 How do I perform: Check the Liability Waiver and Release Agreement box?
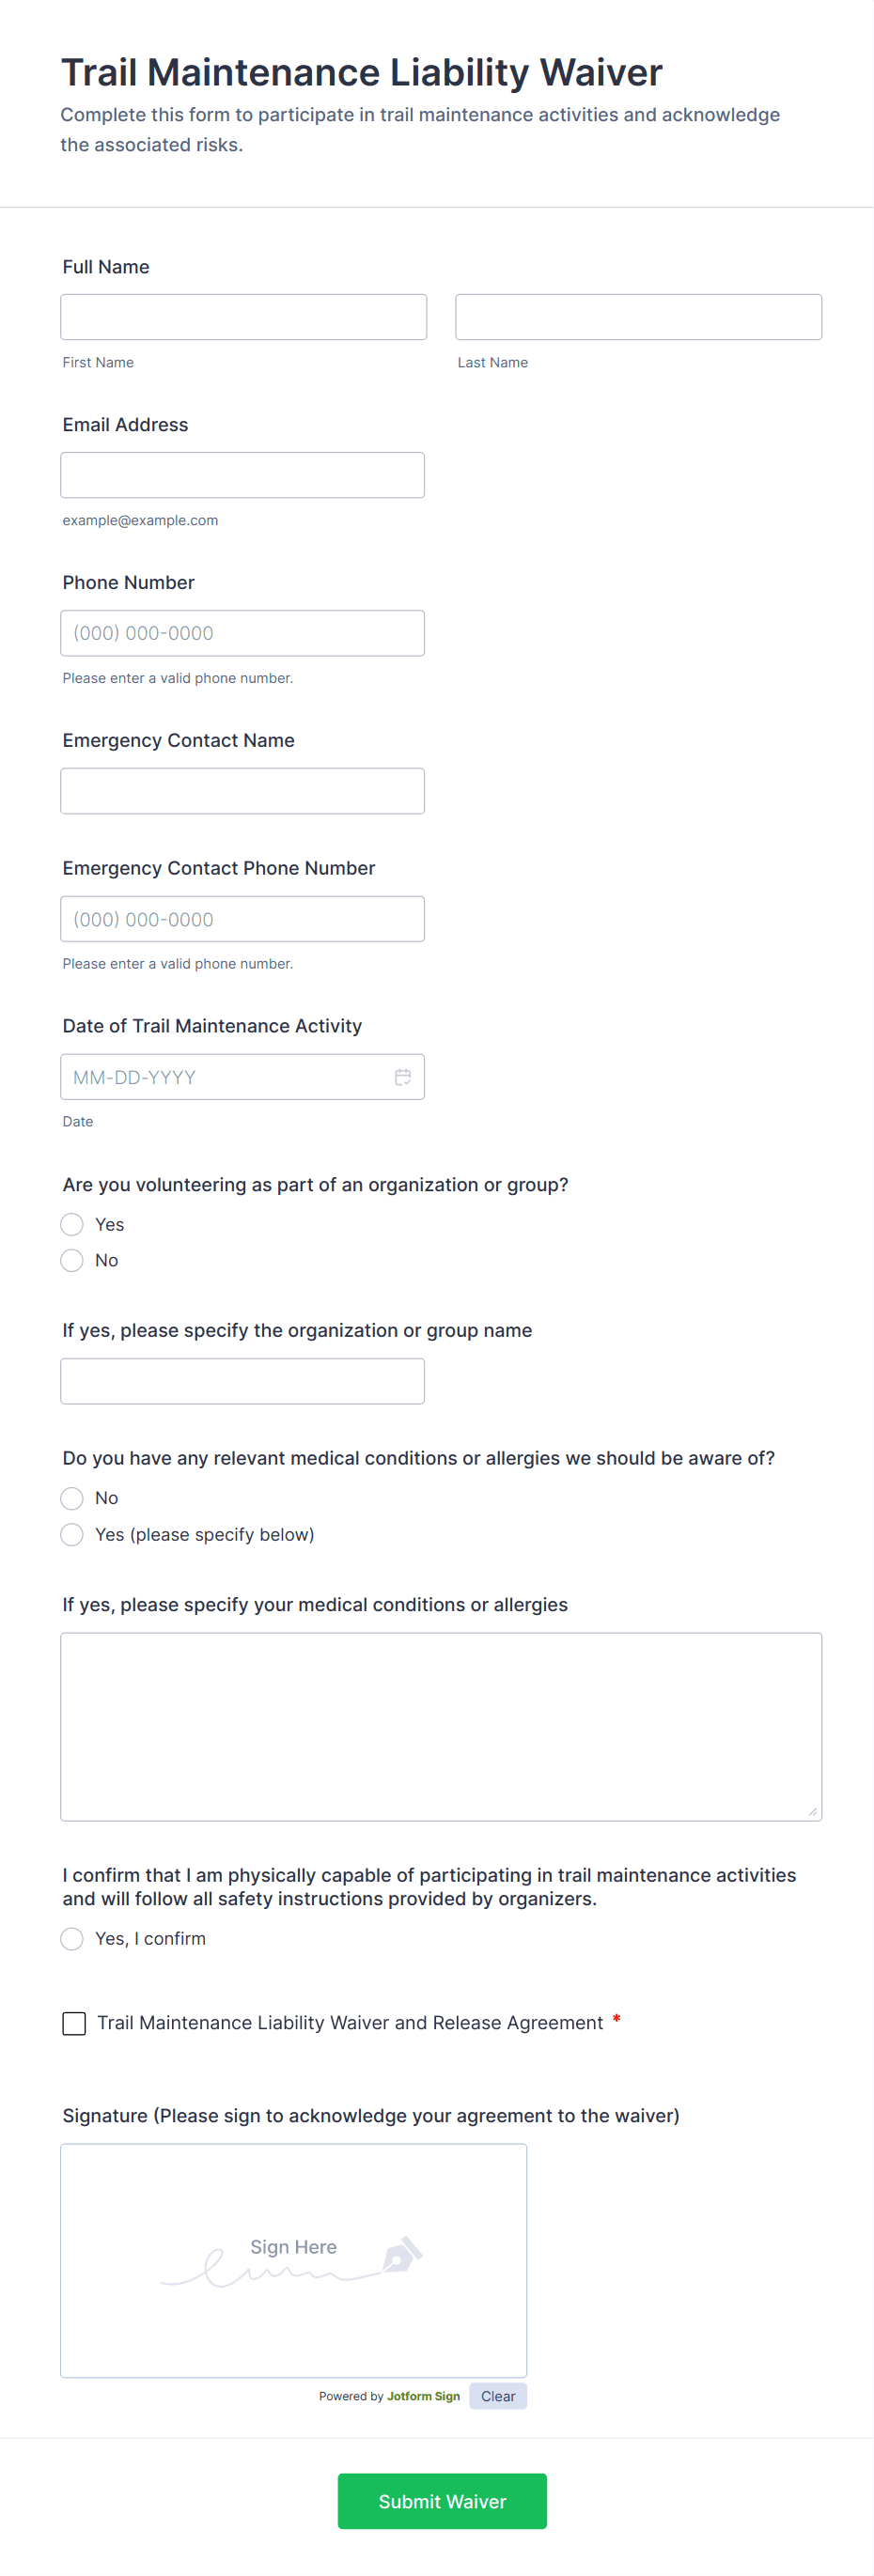(74, 2023)
